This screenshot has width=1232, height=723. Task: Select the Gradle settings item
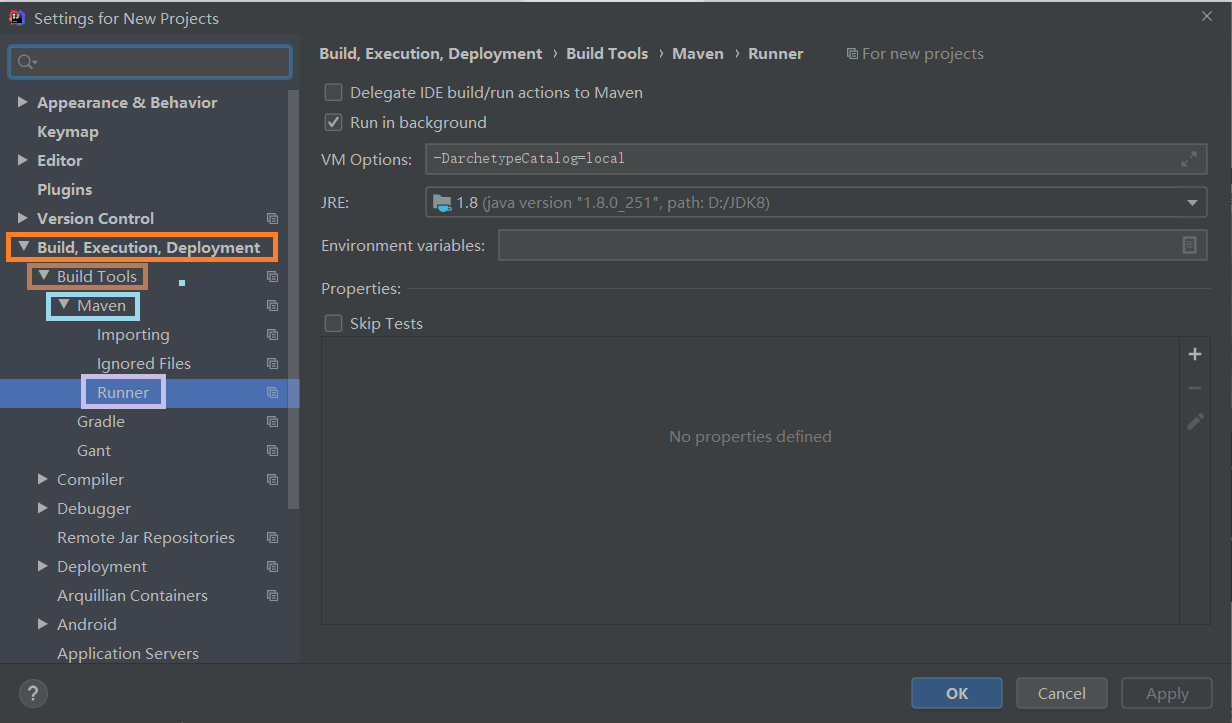101,421
